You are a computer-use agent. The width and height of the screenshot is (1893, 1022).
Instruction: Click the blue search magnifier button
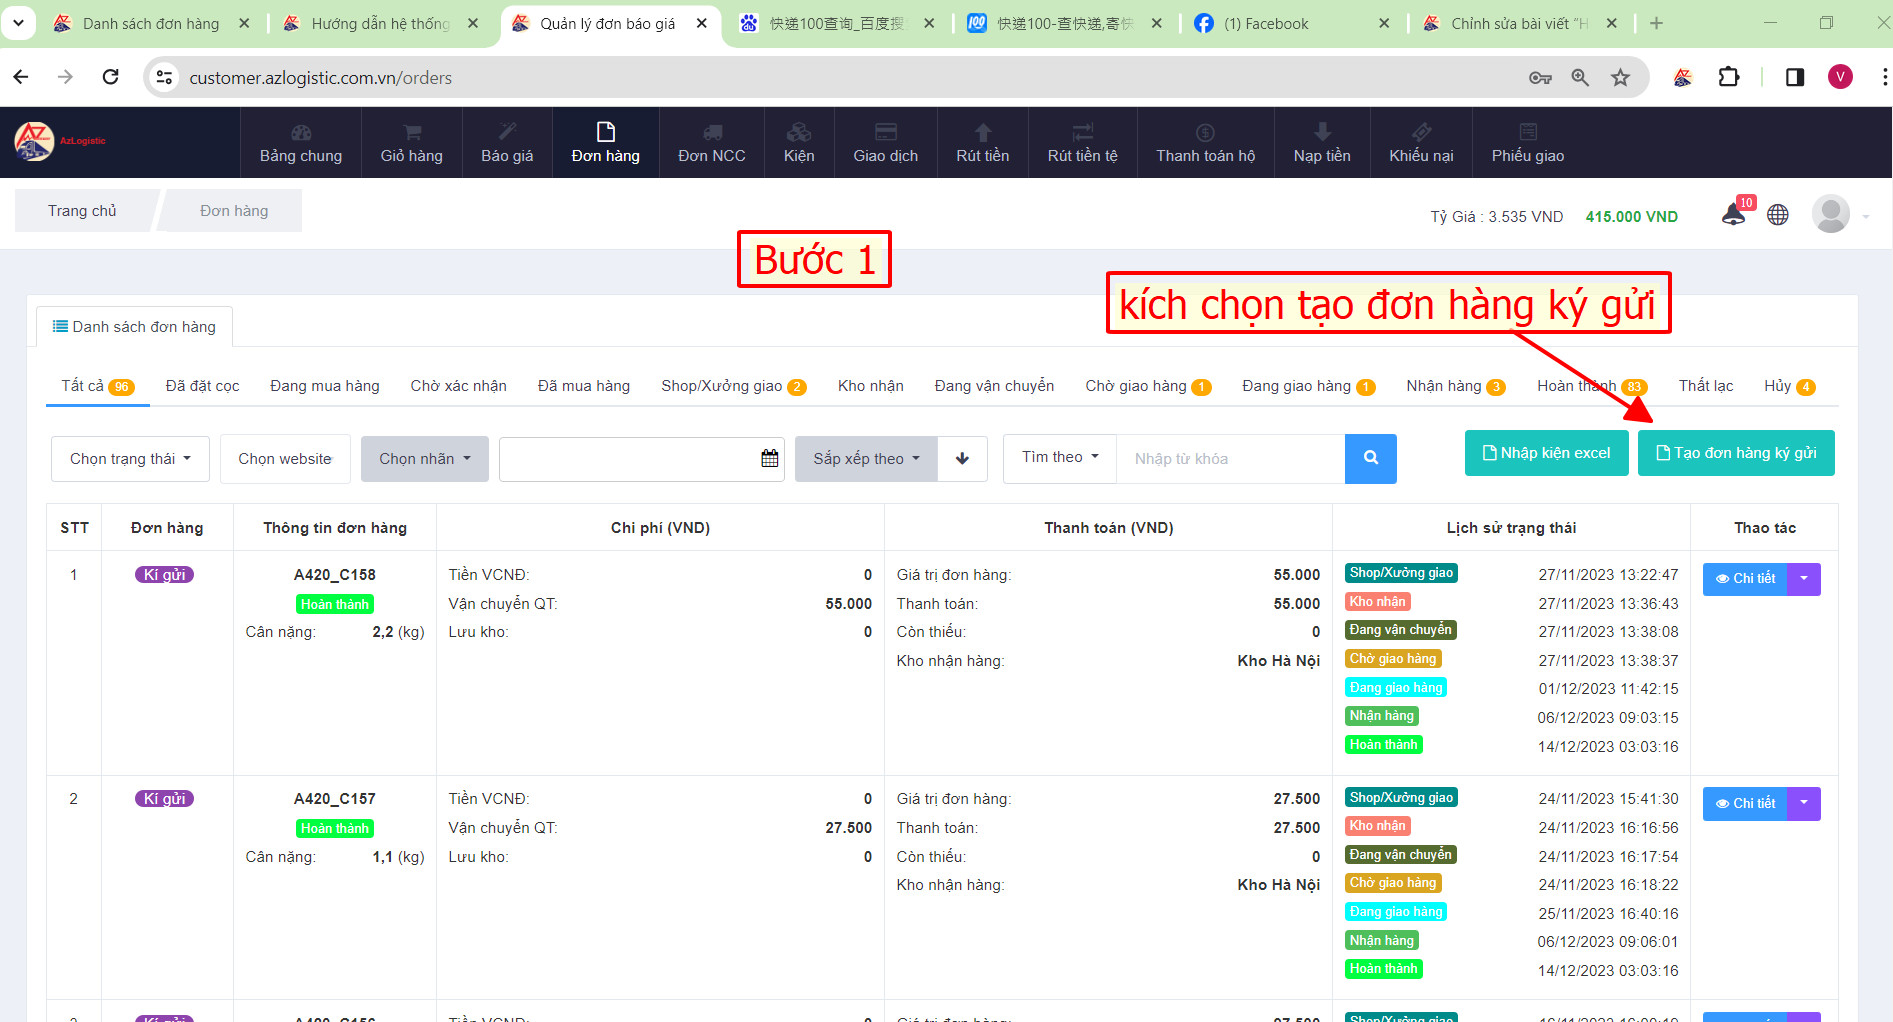[x=1370, y=458]
